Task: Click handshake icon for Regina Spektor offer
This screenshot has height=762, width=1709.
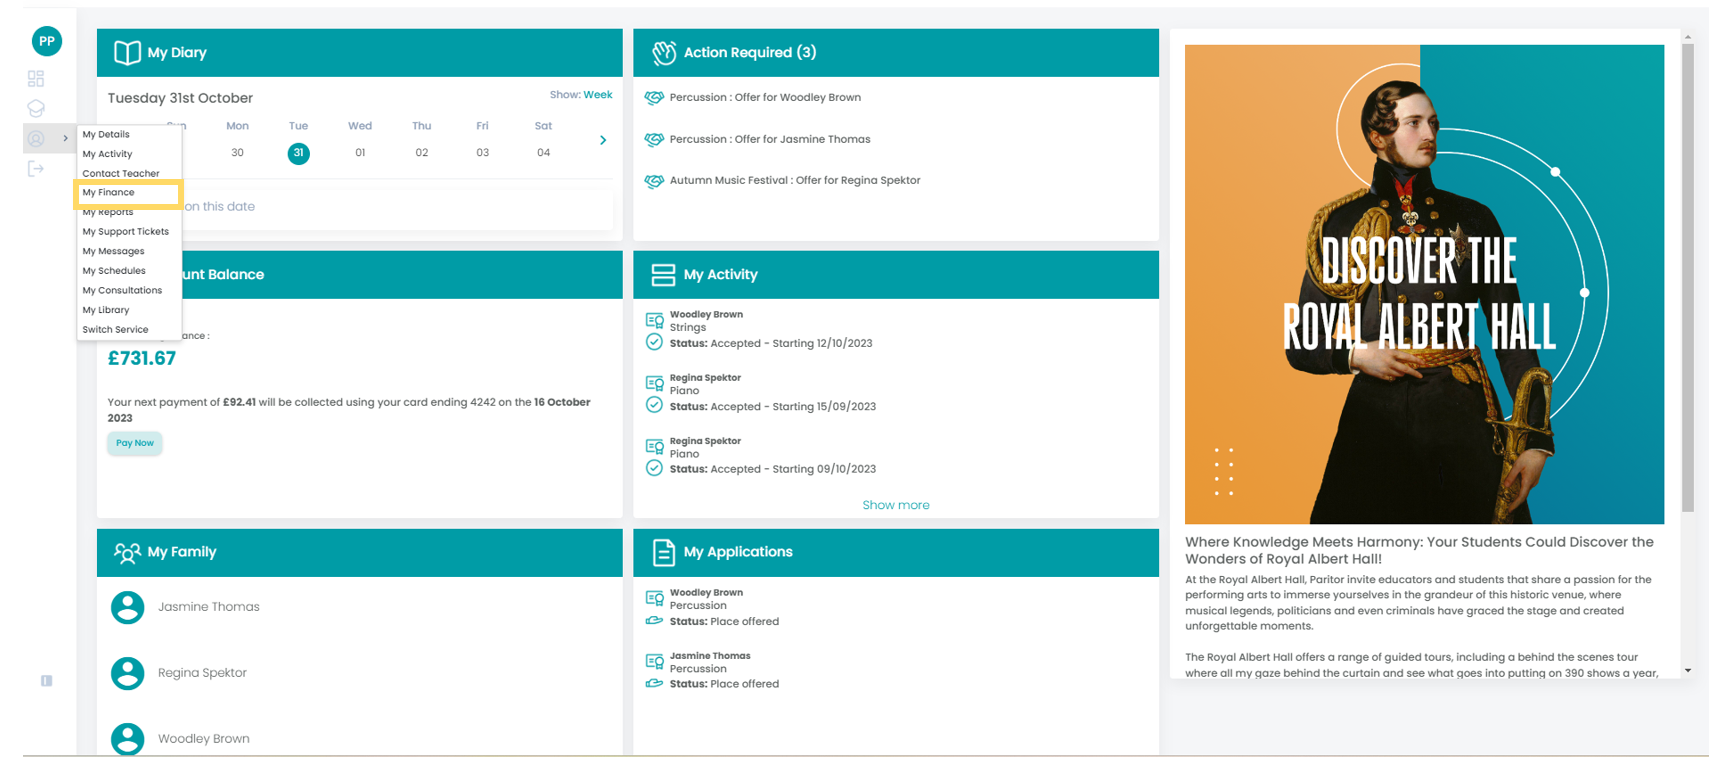Action: tap(654, 181)
